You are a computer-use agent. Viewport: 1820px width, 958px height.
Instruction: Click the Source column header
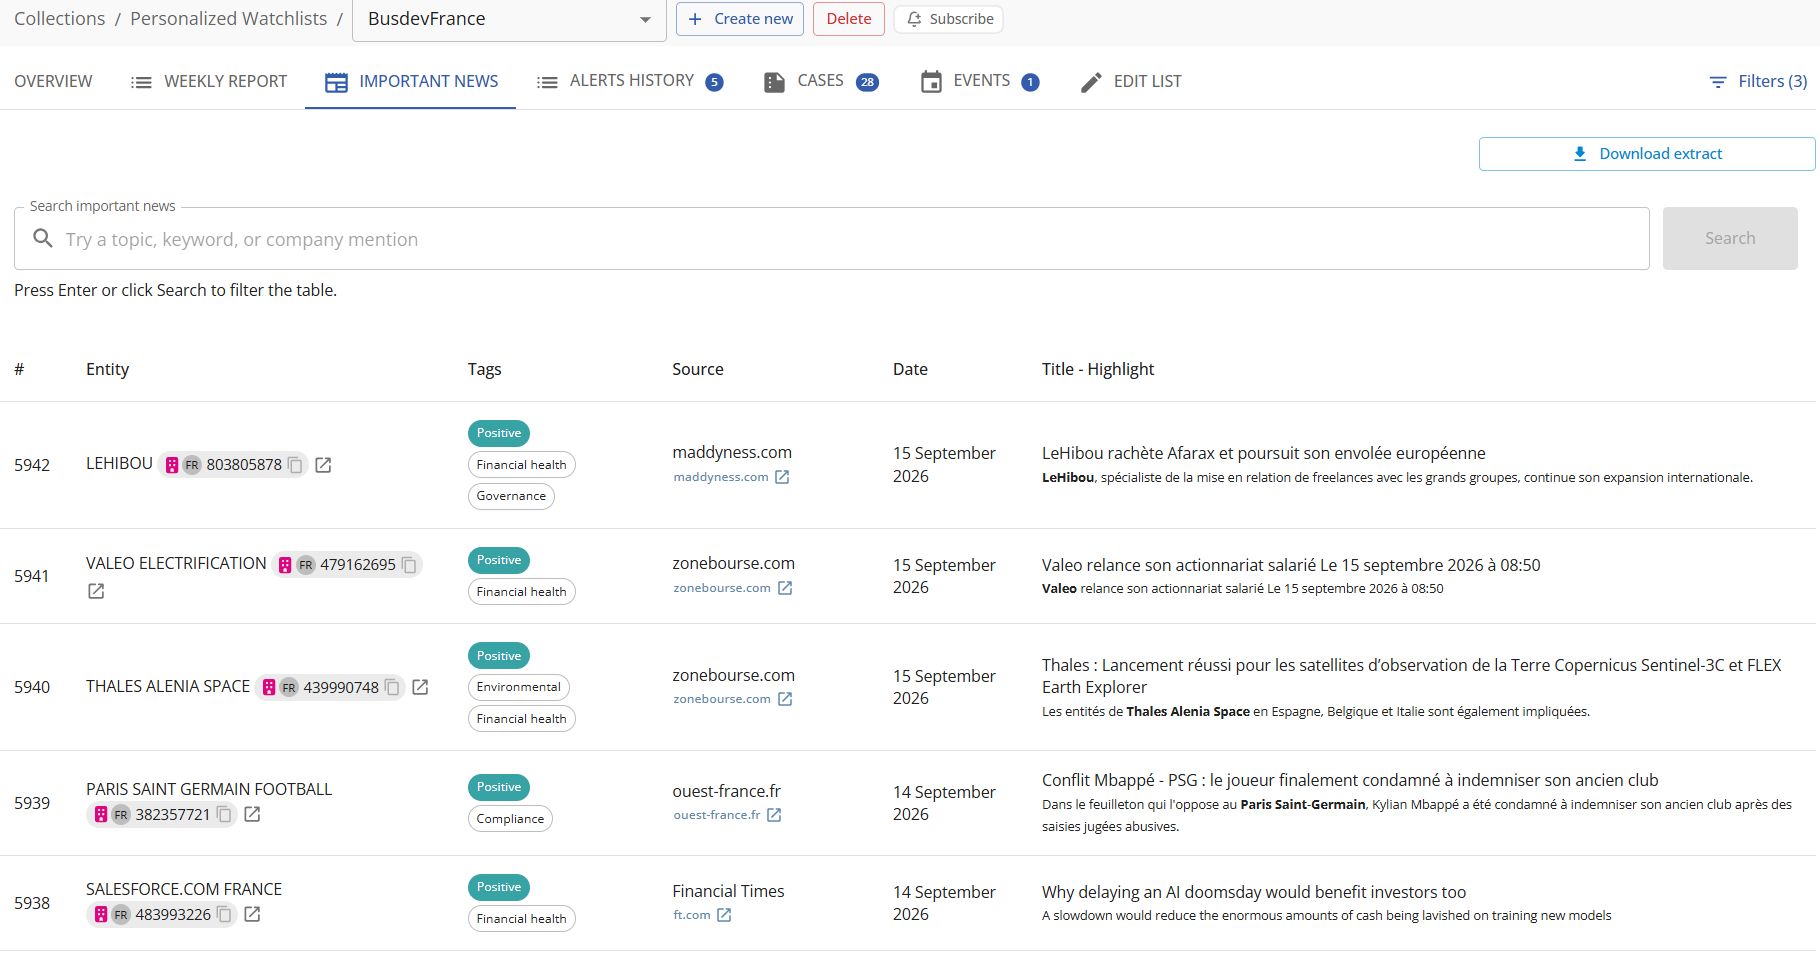point(698,369)
